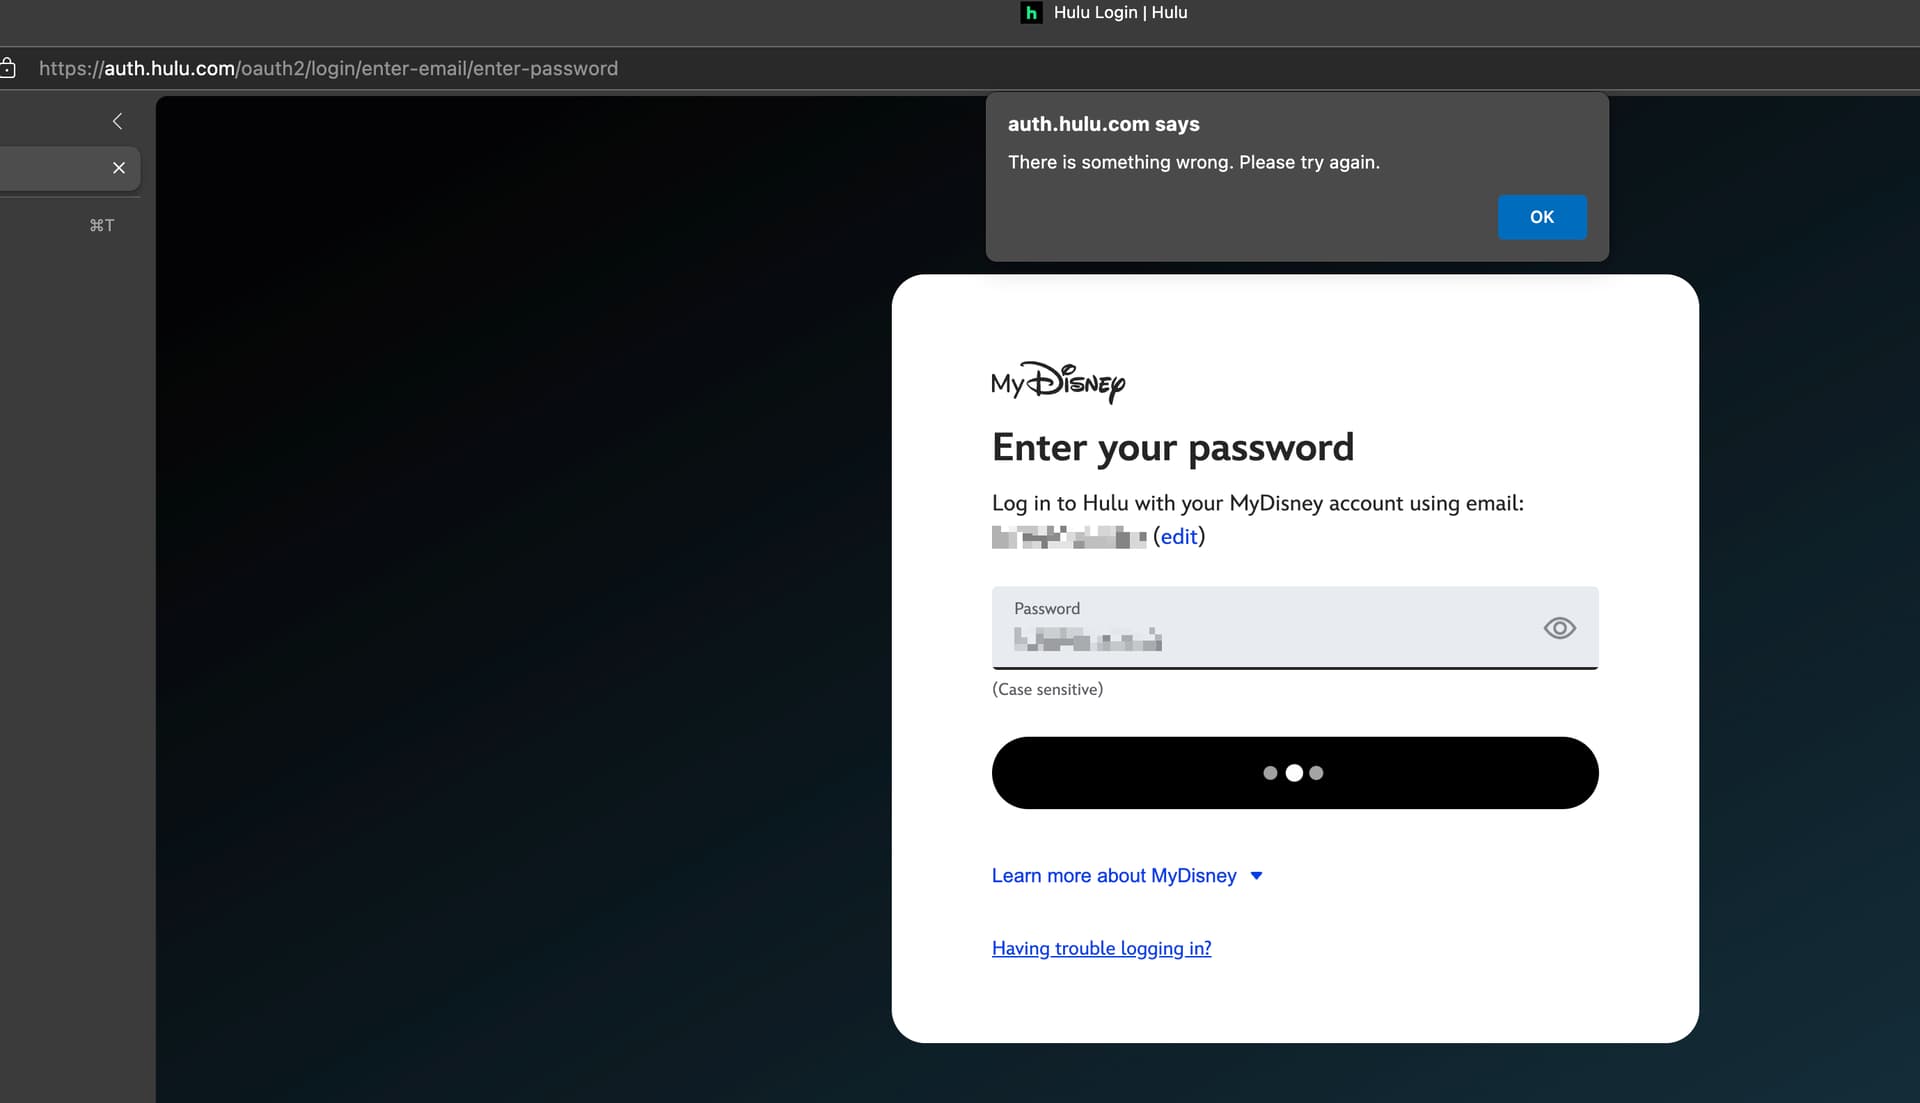Viewport: 1920px width, 1103px height.
Task: Click the Hulu favicon in the title
Action: coord(1031,13)
